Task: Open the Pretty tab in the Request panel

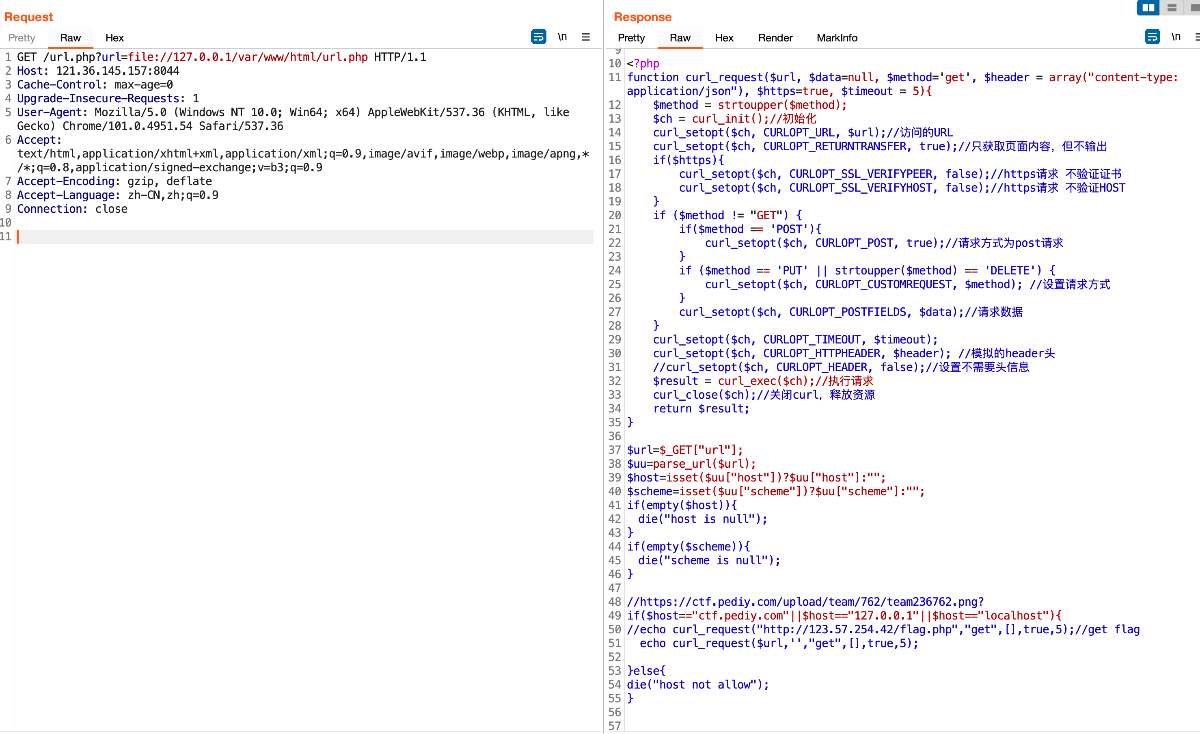Action: coord(22,38)
